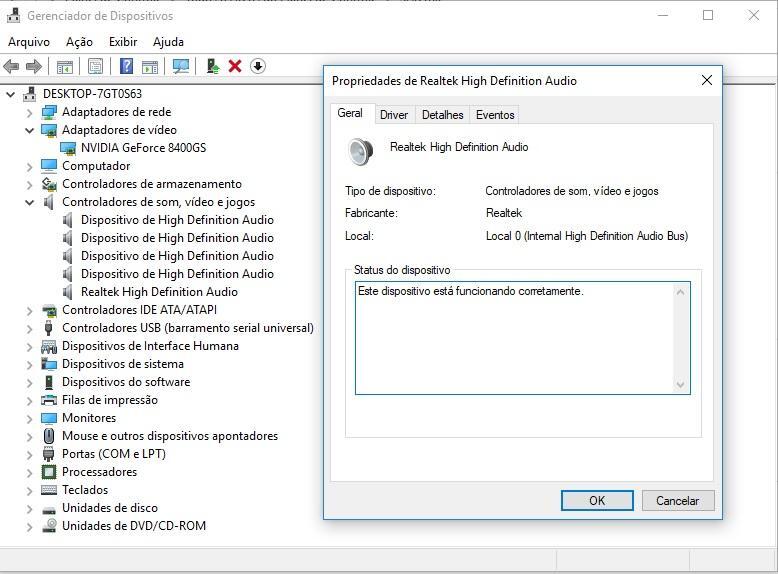Viewport: 778px width, 574px height.
Task: Click the red X uninstall device icon
Action: pyautogui.click(x=235, y=66)
